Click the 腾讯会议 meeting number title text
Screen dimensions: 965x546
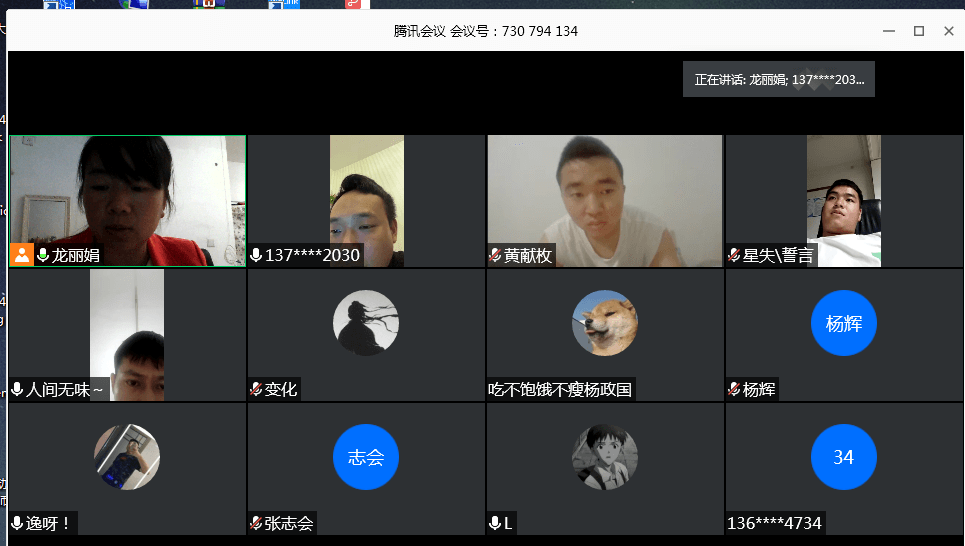[x=486, y=31]
